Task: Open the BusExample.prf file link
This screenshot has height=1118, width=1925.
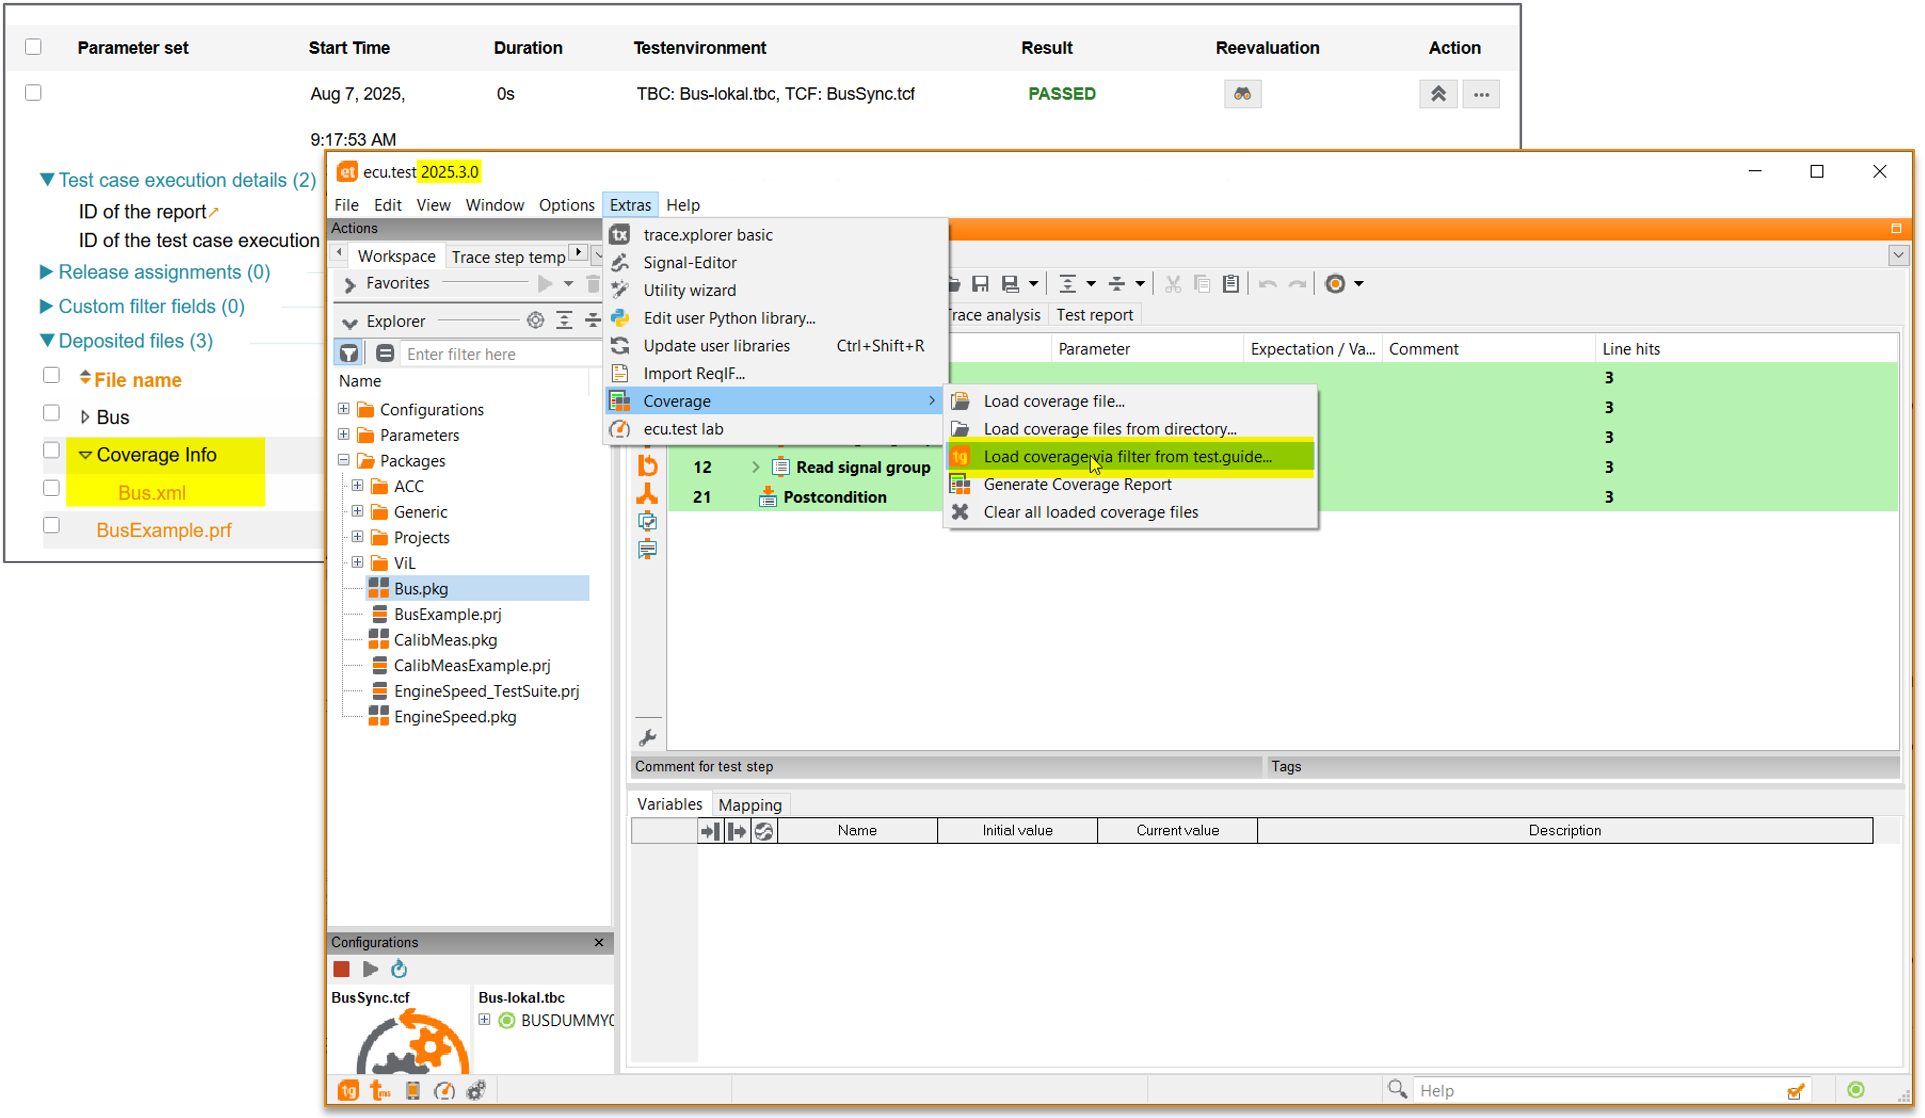Action: click(163, 530)
